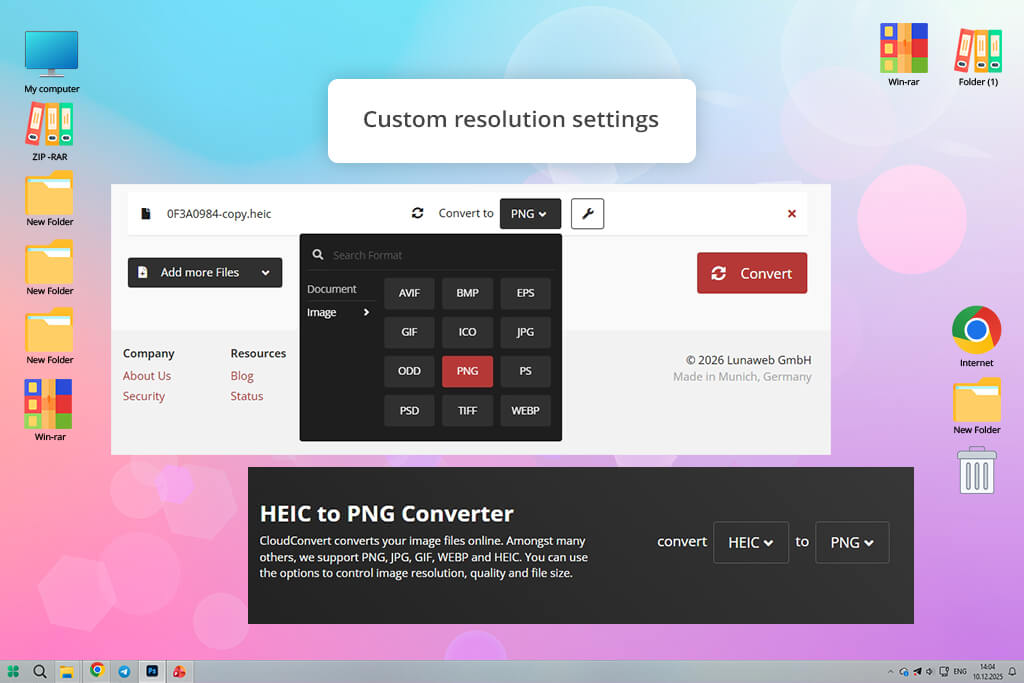Viewport: 1024px width, 683px height.
Task: Choose WEBP format
Action: (x=525, y=411)
